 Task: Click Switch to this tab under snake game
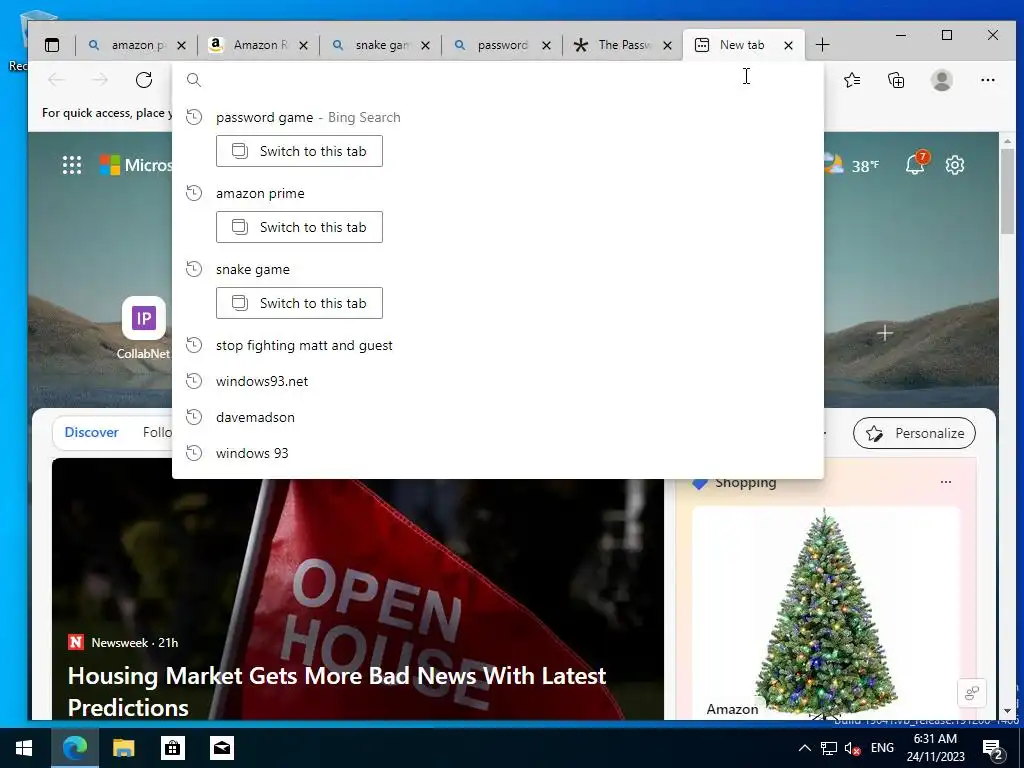299,303
